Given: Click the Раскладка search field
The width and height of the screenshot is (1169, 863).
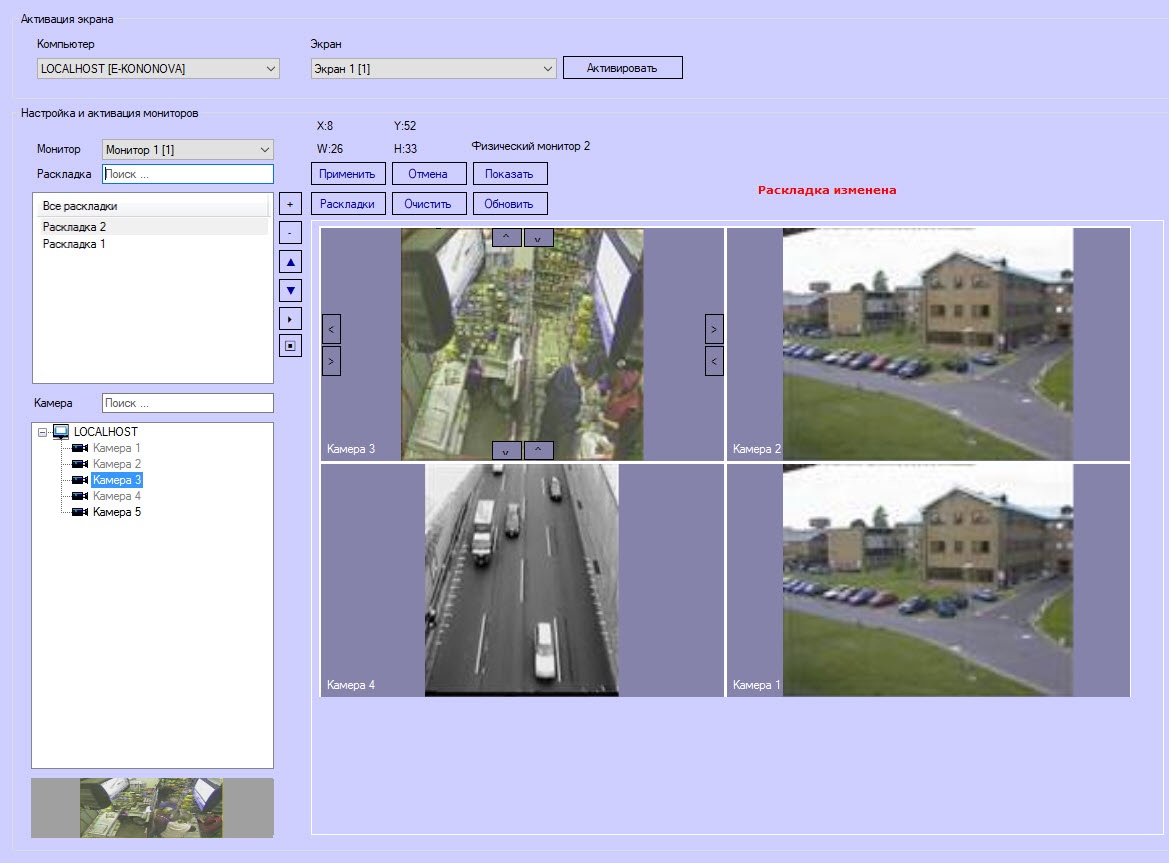Looking at the screenshot, I should [187, 174].
